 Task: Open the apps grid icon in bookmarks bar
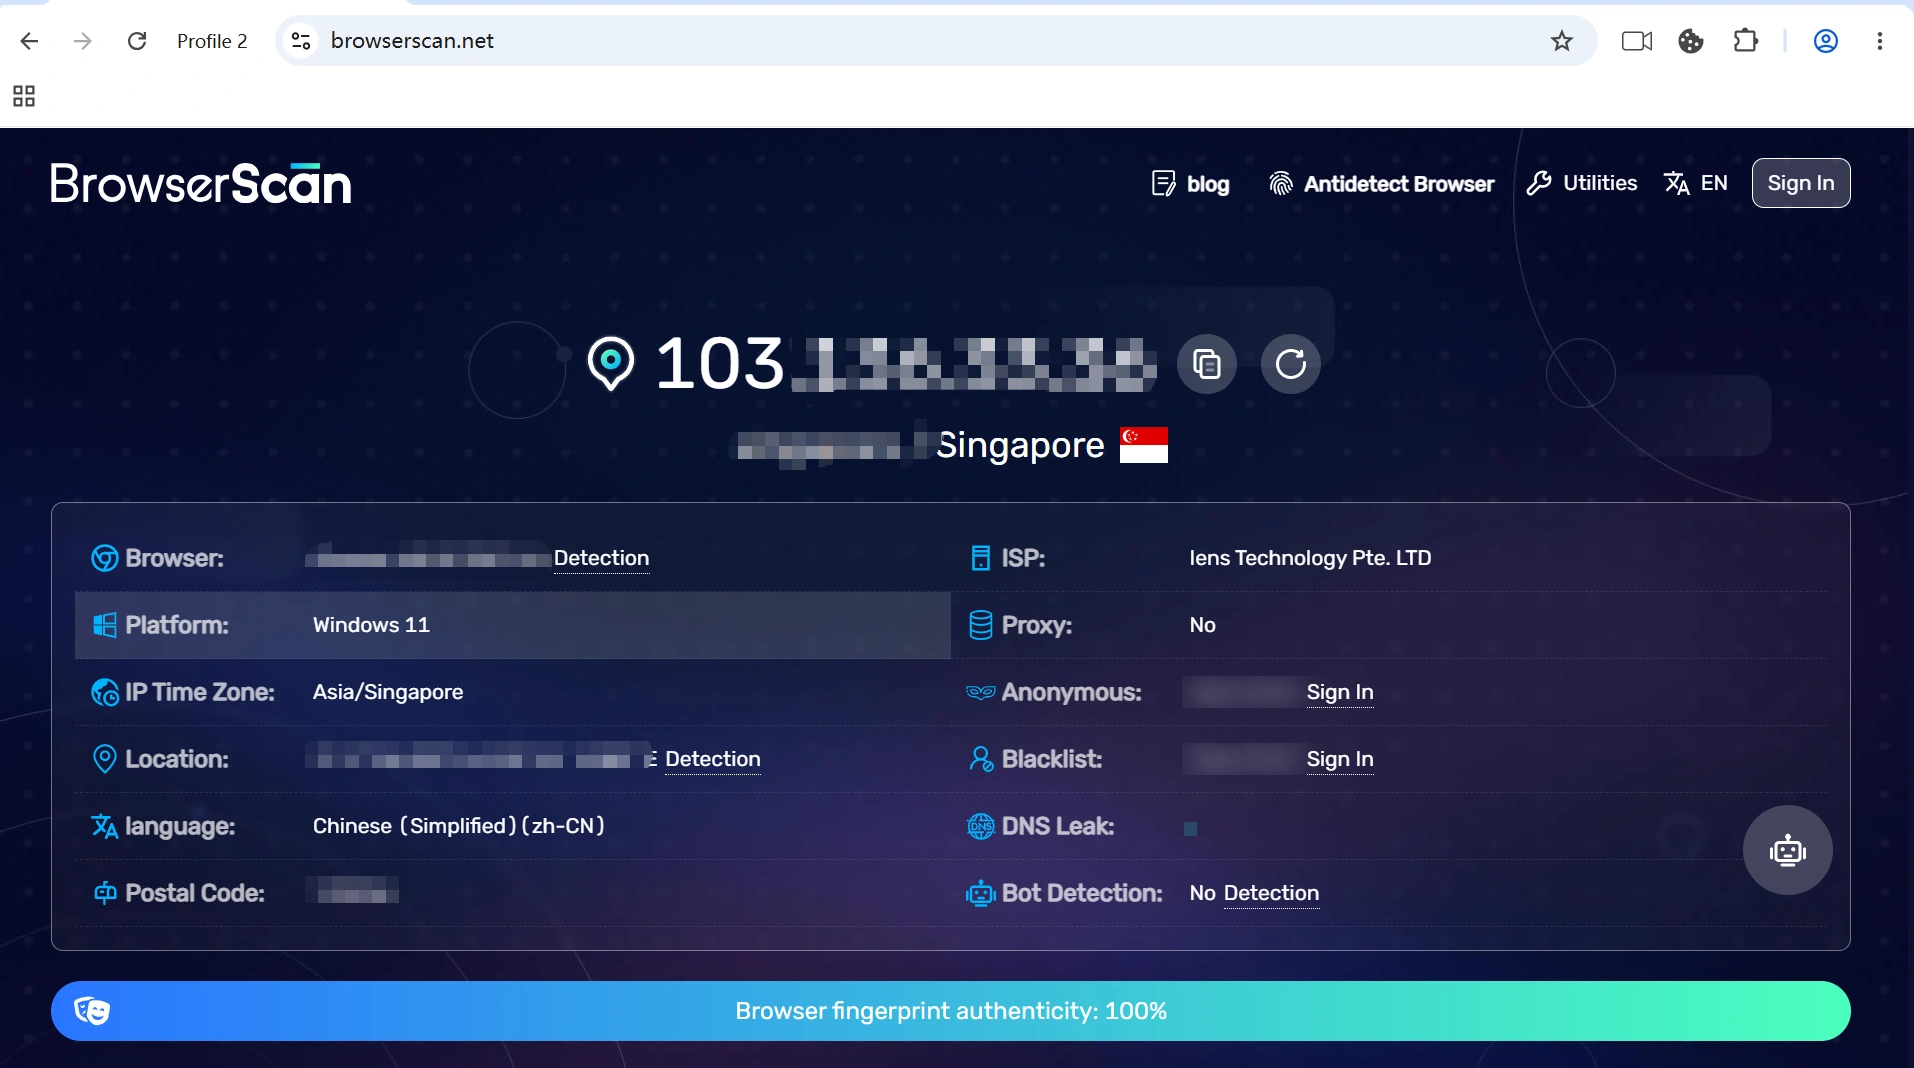24,96
